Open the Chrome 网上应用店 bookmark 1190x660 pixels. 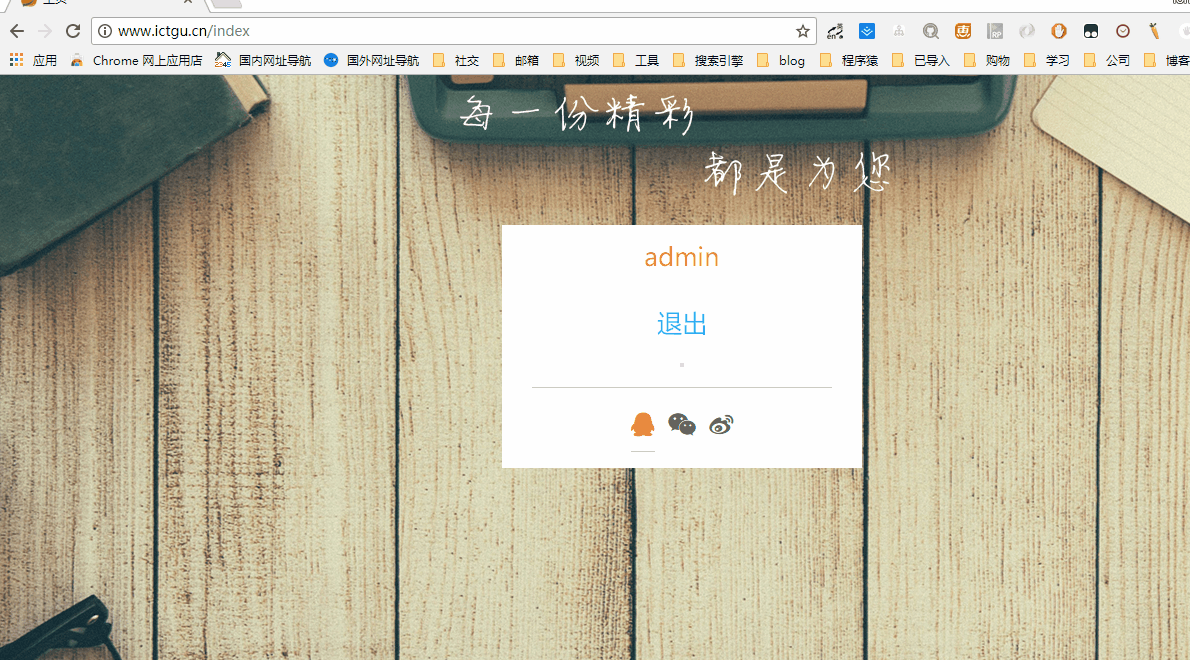[x=137, y=61]
